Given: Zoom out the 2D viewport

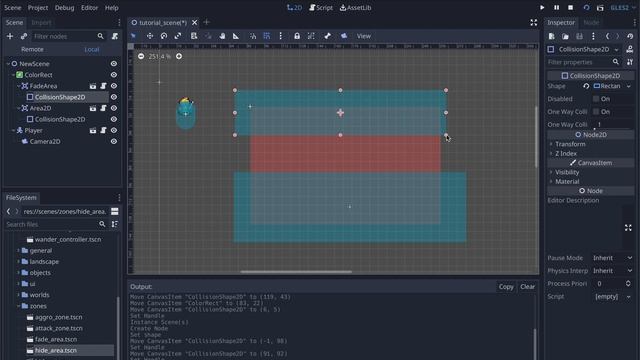Looking at the screenshot, I should coord(141,56).
